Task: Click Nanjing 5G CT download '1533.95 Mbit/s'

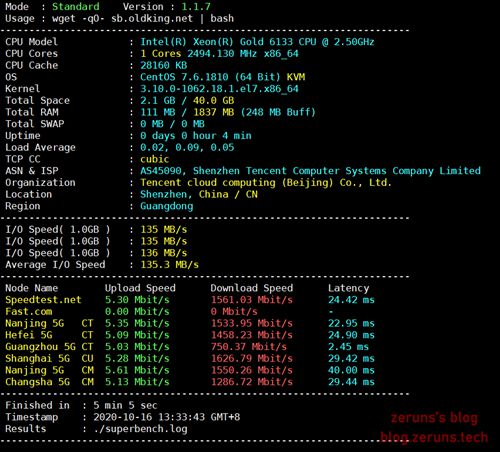Action: [252, 323]
